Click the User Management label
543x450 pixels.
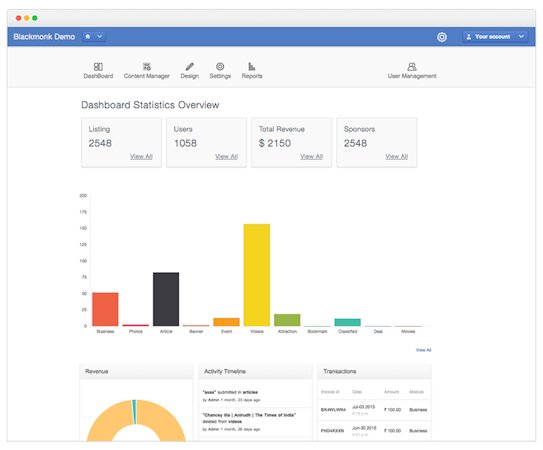click(412, 76)
